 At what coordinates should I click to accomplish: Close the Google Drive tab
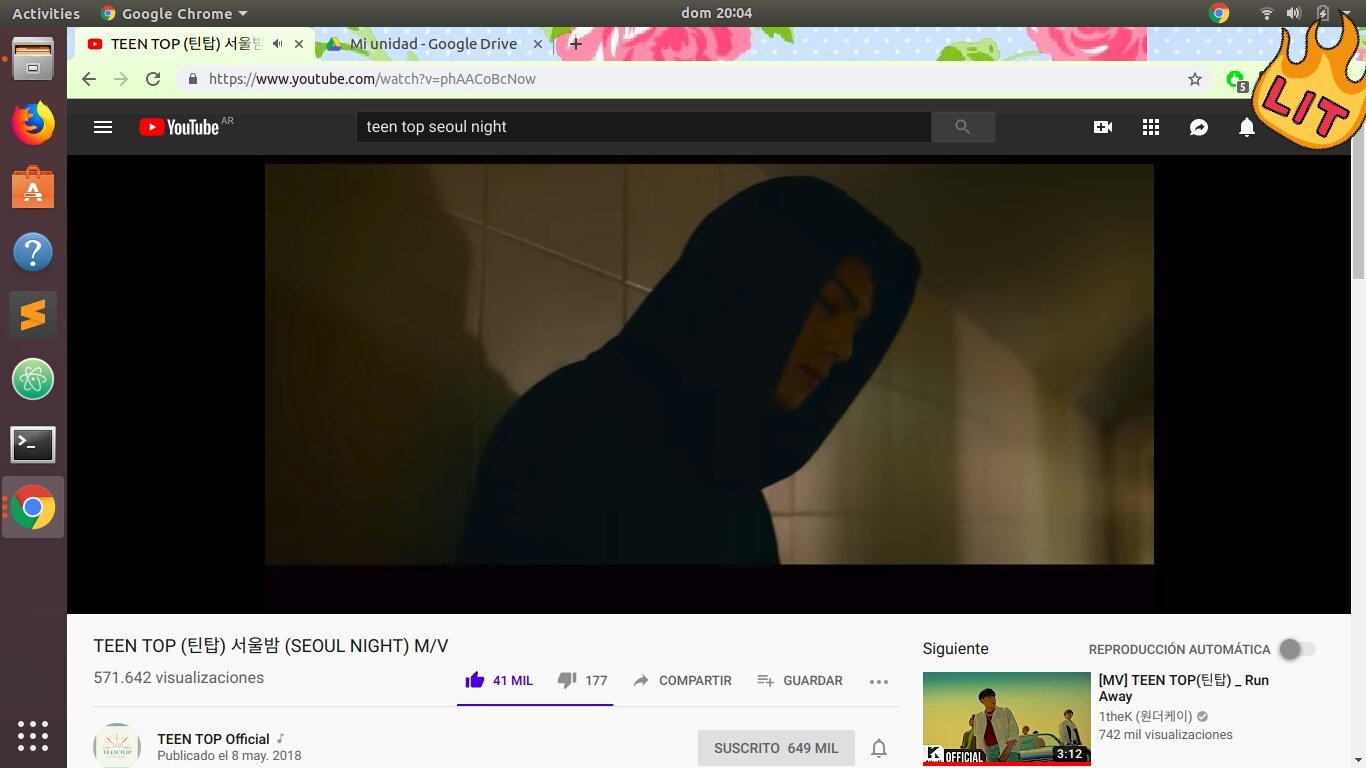click(x=538, y=44)
